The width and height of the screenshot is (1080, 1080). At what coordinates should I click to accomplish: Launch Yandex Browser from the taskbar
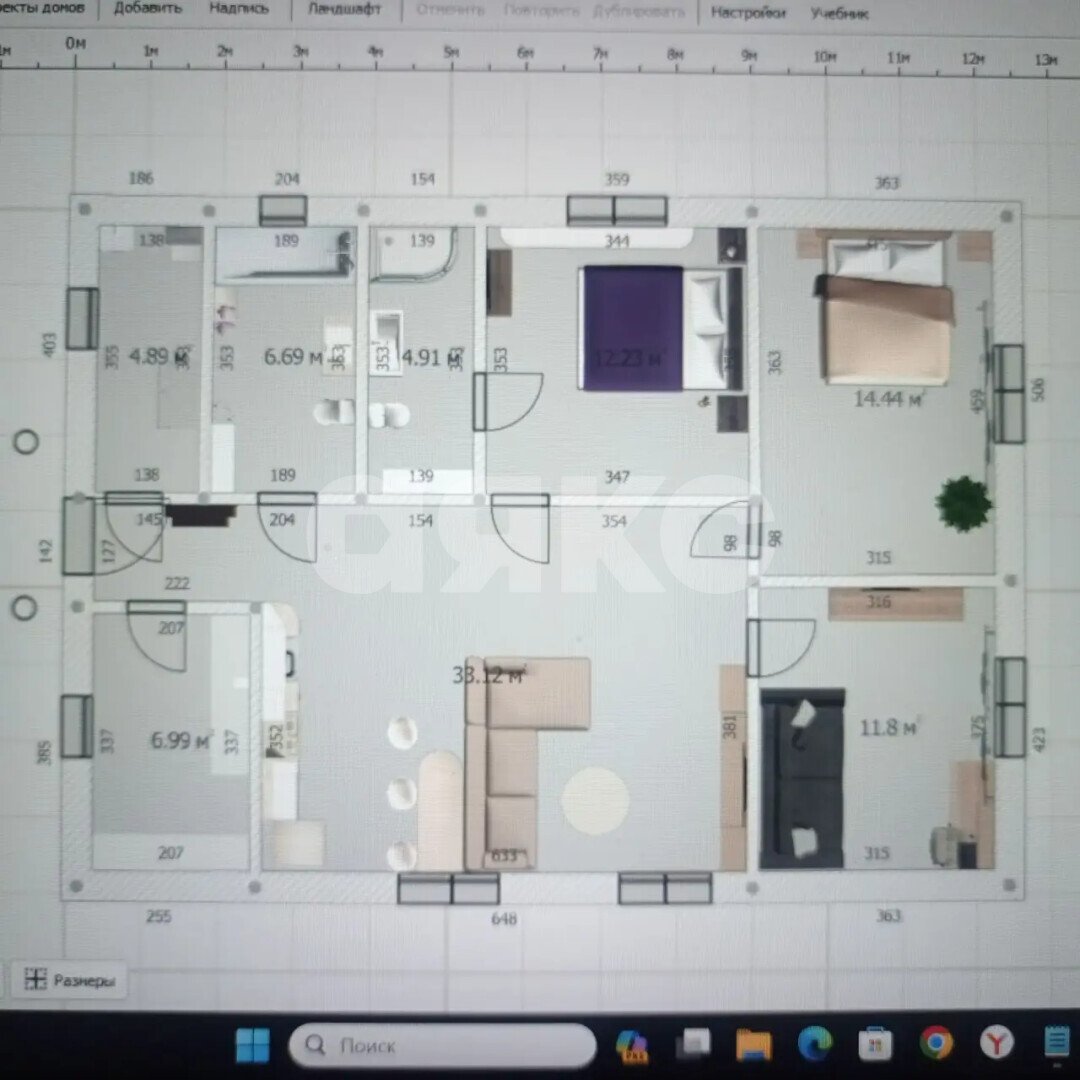pos(996,1043)
